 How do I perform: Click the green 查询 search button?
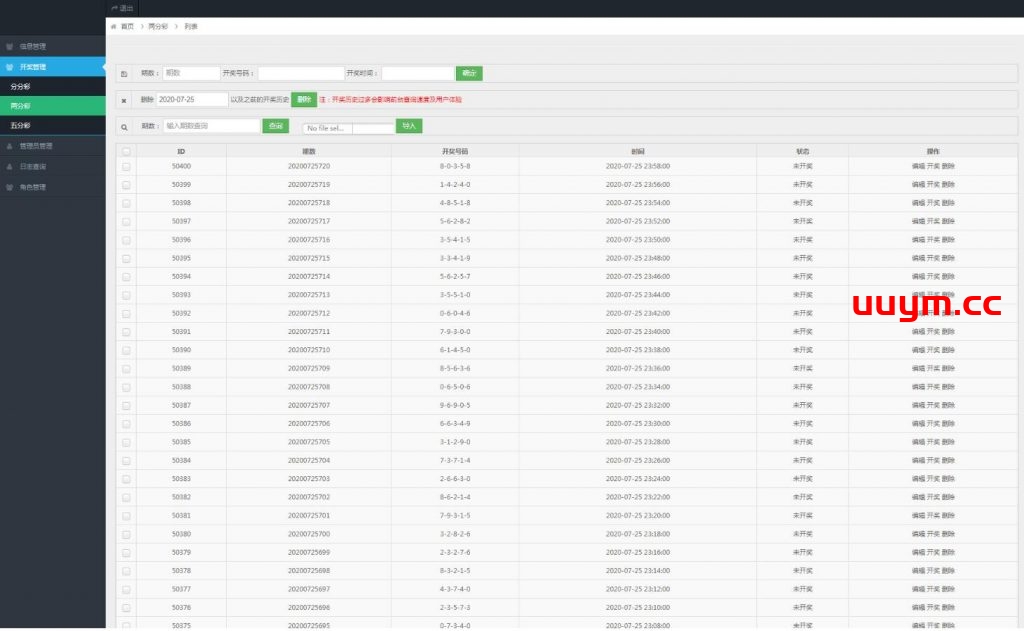pyautogui.click(x=276, y=126)
